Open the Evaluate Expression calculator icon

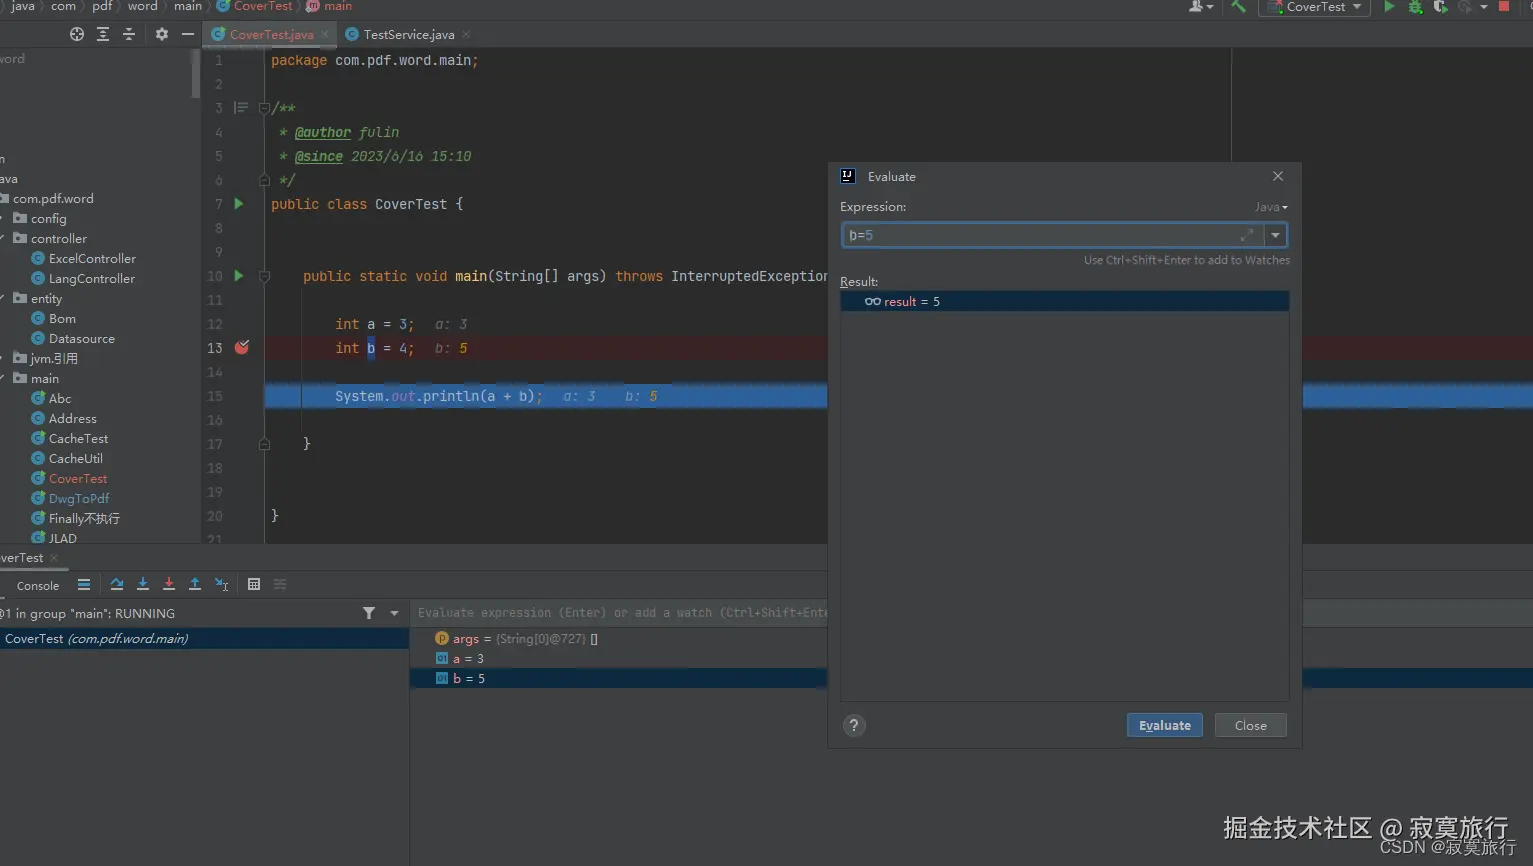point(254,585)
